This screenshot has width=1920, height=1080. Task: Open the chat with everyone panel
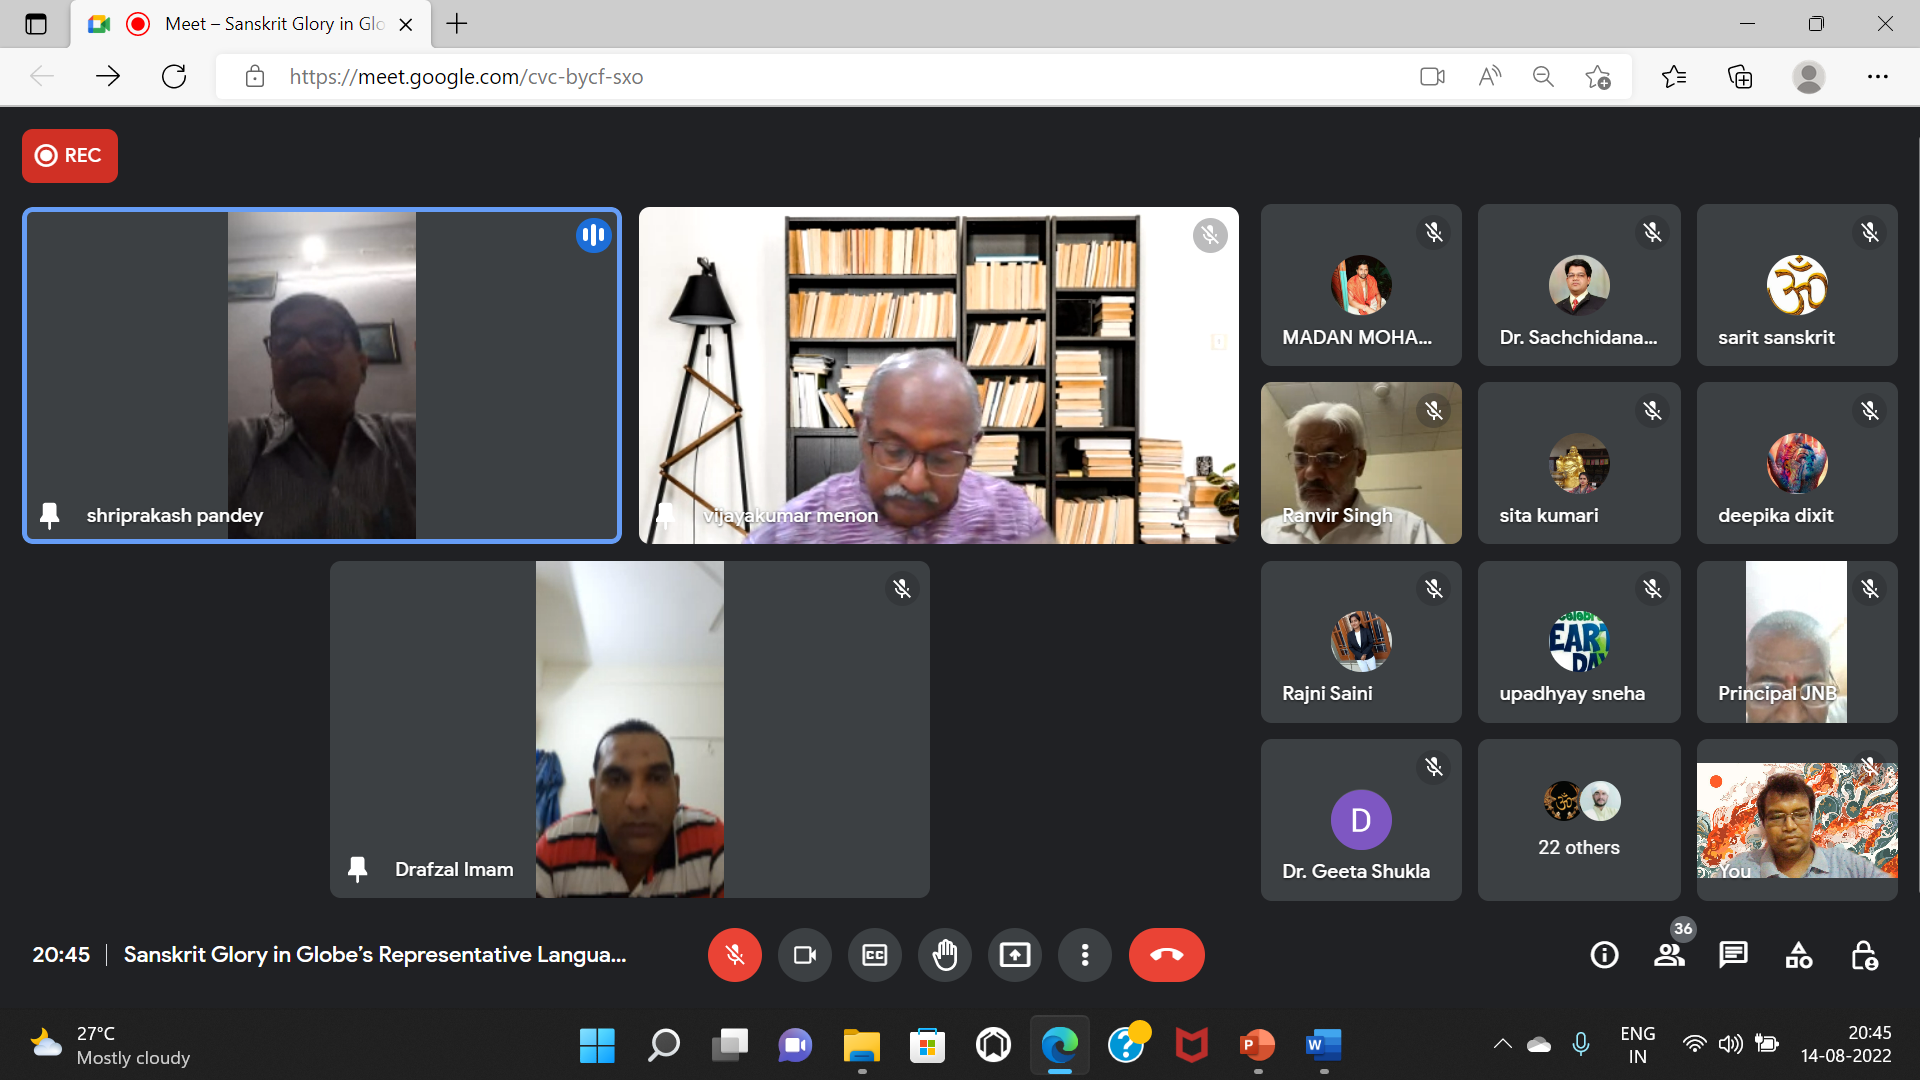click(x=1733, y=955)
